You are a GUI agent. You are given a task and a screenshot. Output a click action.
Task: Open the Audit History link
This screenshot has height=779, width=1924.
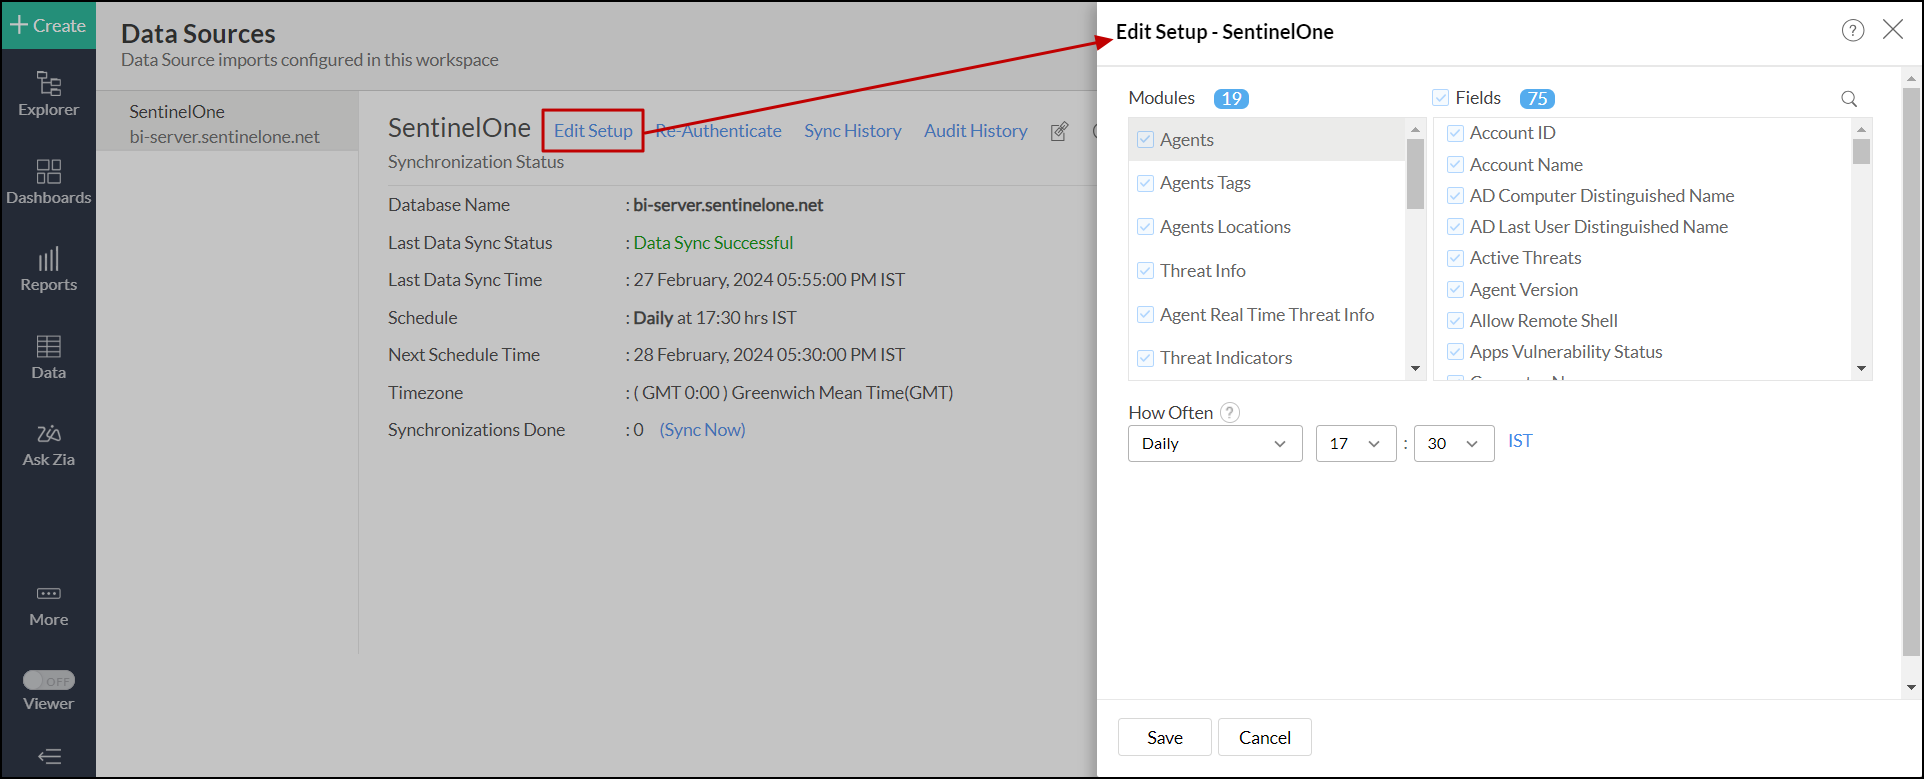pyautogui.click(x=975, y=131)
